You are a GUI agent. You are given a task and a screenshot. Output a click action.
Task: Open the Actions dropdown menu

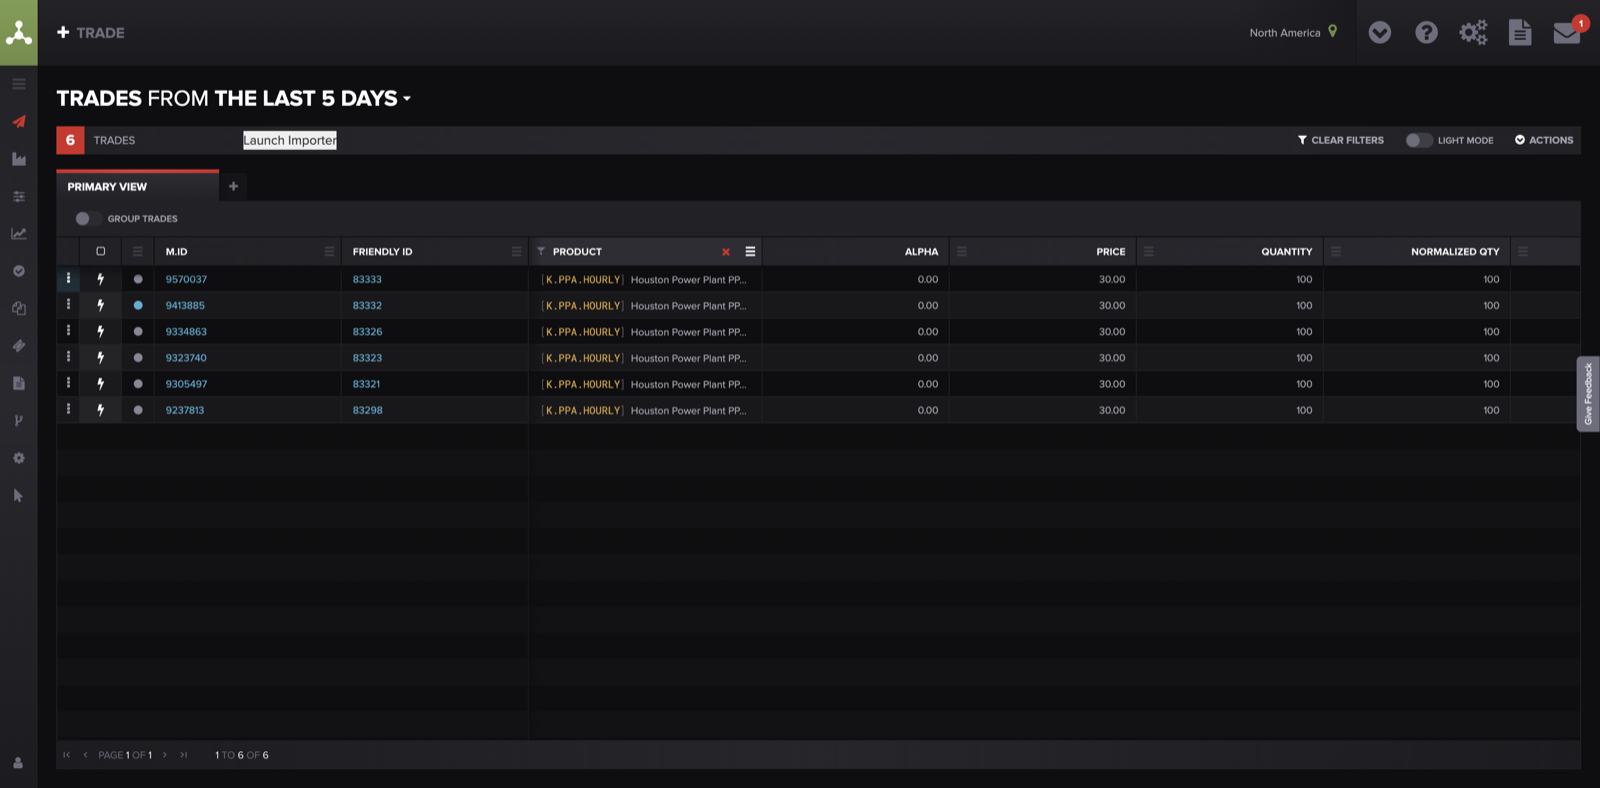coord(1544,140)
